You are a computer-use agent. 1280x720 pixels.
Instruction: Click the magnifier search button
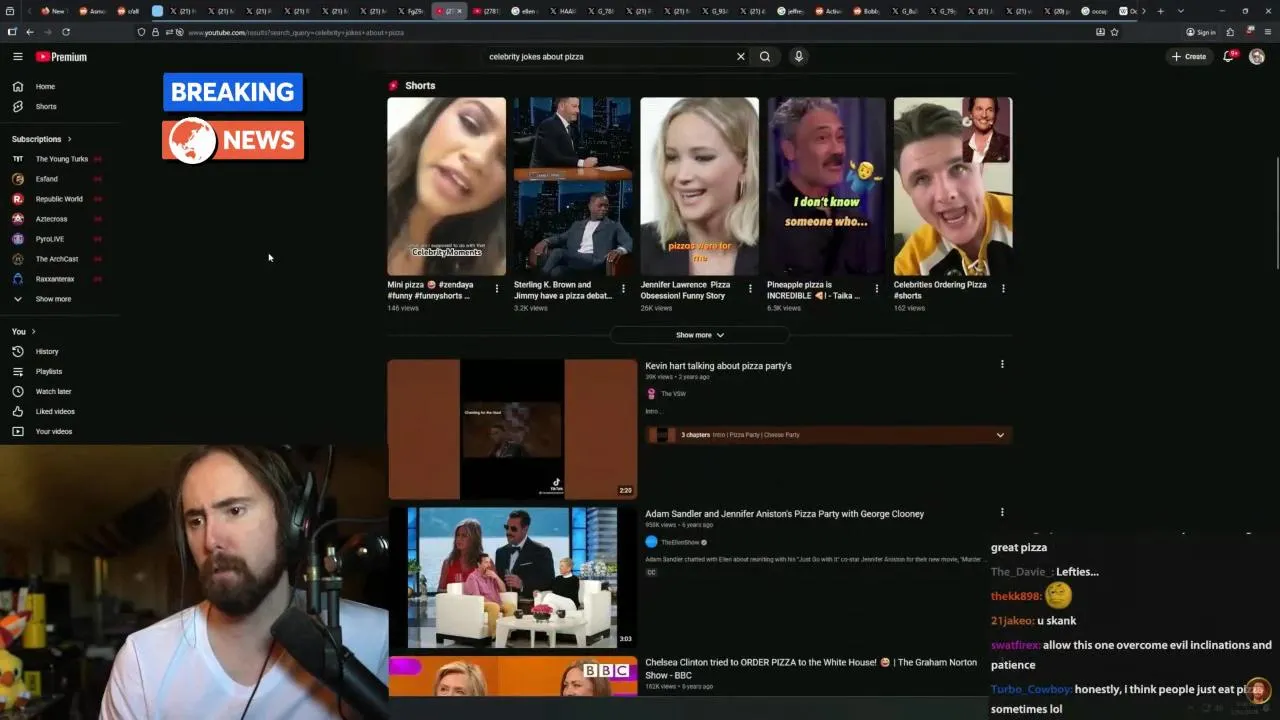tap(765, 57)
